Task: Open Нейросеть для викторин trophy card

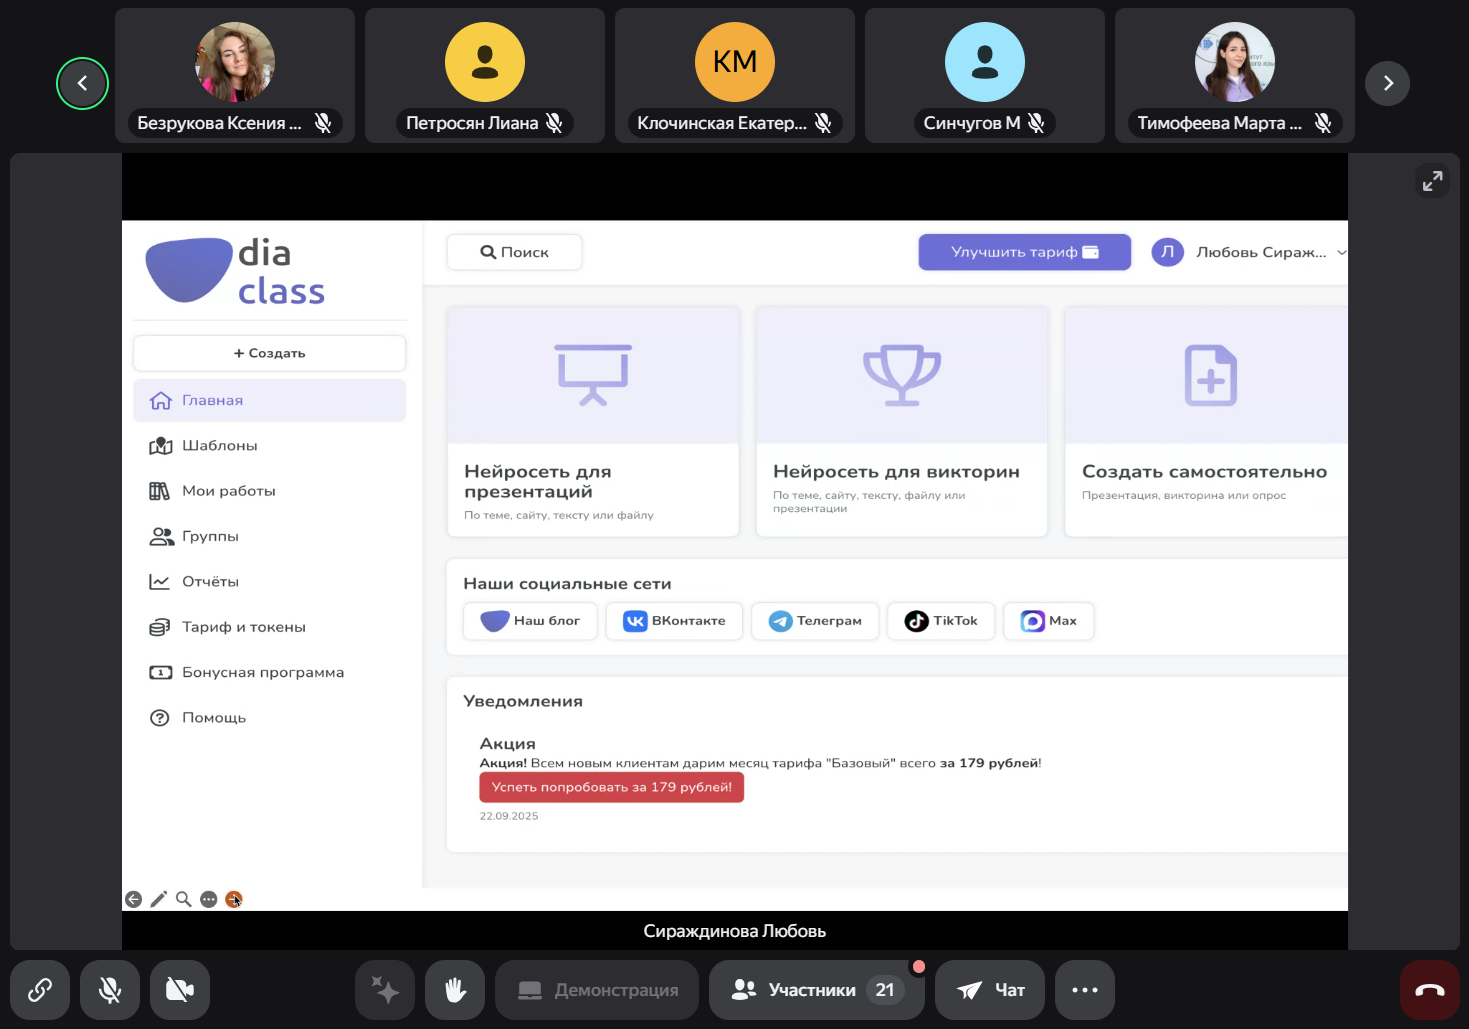Action: click(x=902, y=422)
